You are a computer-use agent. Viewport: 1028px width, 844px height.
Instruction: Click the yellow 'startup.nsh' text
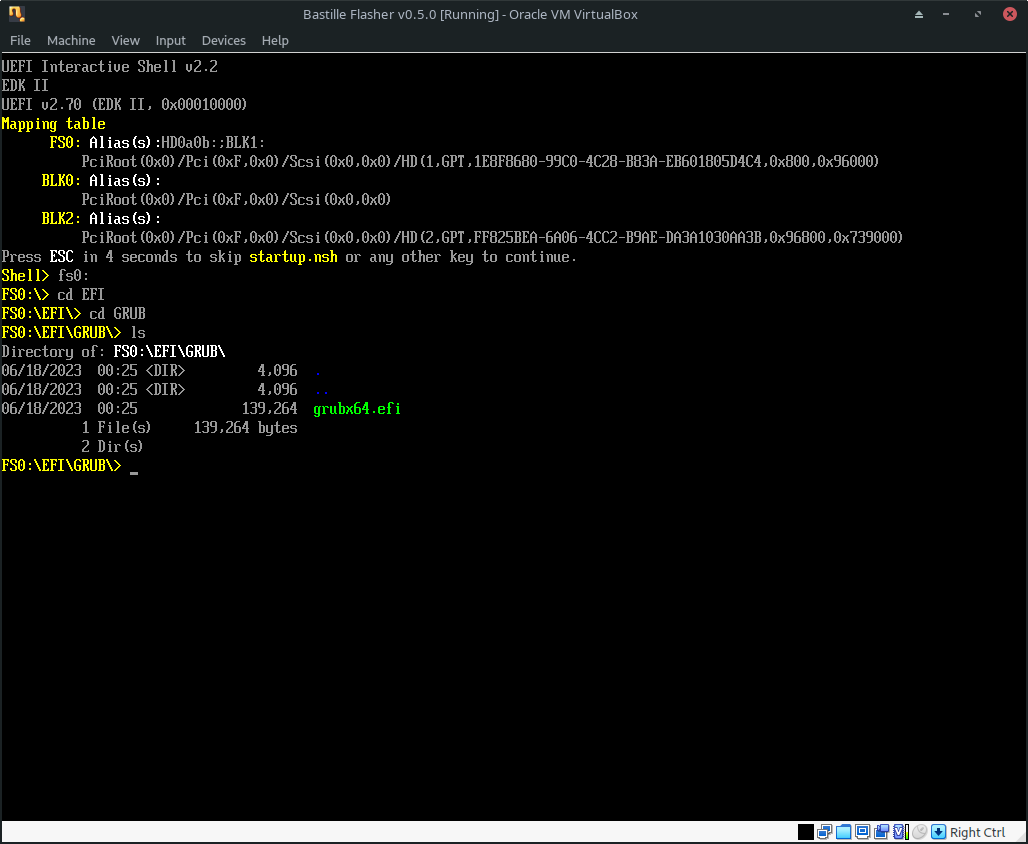293,257
